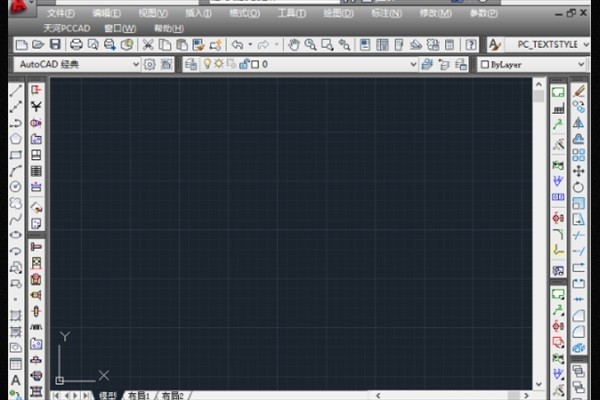Image resolution: width=600 pixels, height=400 pixels.
Task: Select the Rectangle tool in Draw toolbar
Action: coord(16,155)
